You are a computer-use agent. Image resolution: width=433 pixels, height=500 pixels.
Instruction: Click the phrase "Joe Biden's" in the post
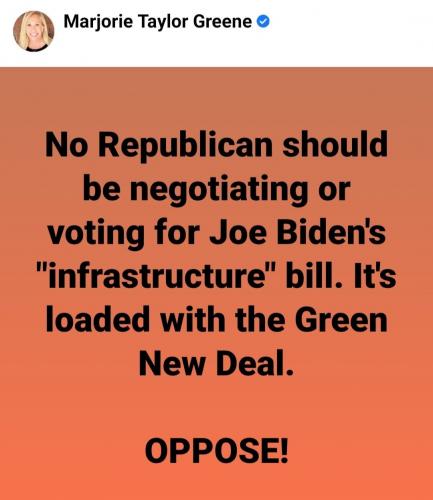tap(298, 231)
